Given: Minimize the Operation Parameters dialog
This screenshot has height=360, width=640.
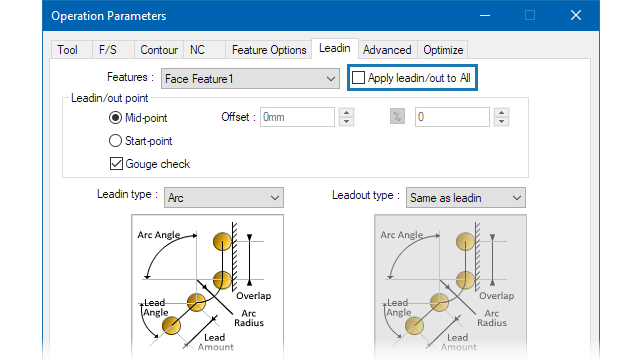Looking at the screenshot, I should [x=485, y=16].
